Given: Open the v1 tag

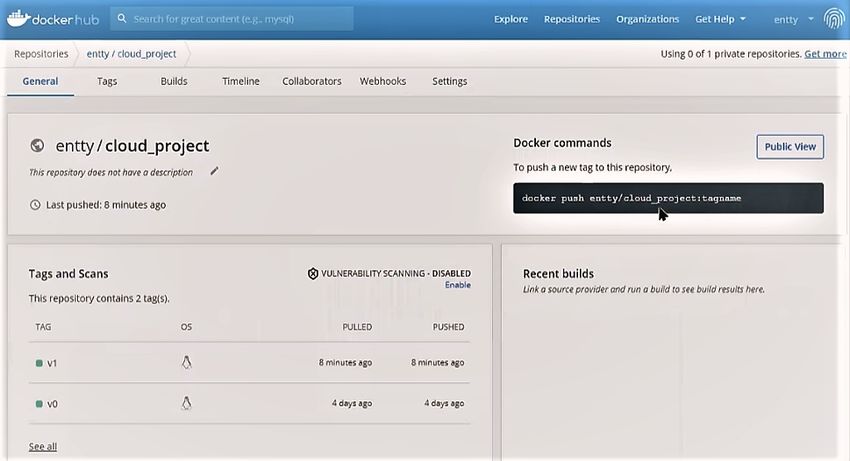Looking at the screenshot, I should click(x=52, y=363).
